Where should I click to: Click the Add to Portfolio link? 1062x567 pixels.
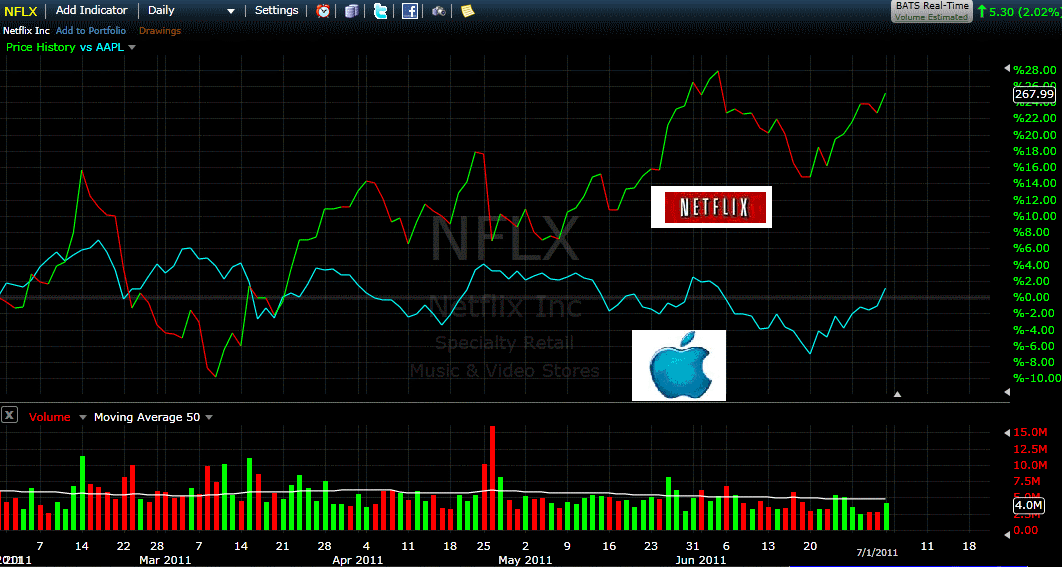click(x=91, y=30)
